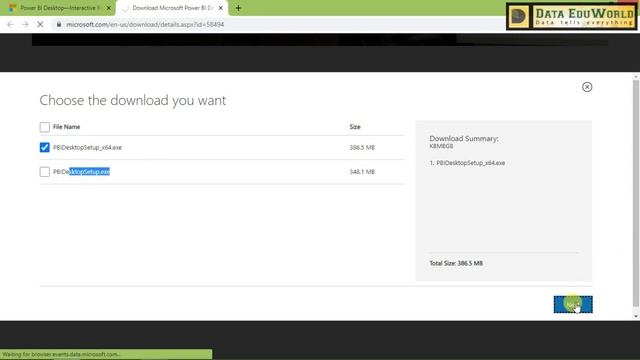Open a new browser tab
The image size is (640, 360).
click(238, 8)
